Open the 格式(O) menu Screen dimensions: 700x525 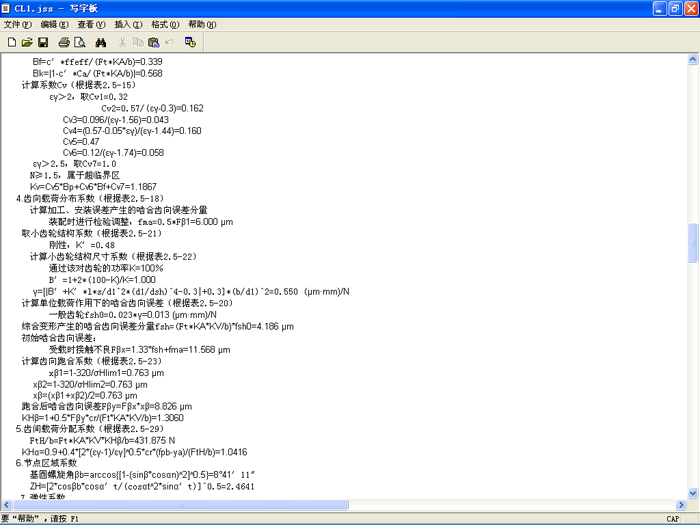[164, 24]
